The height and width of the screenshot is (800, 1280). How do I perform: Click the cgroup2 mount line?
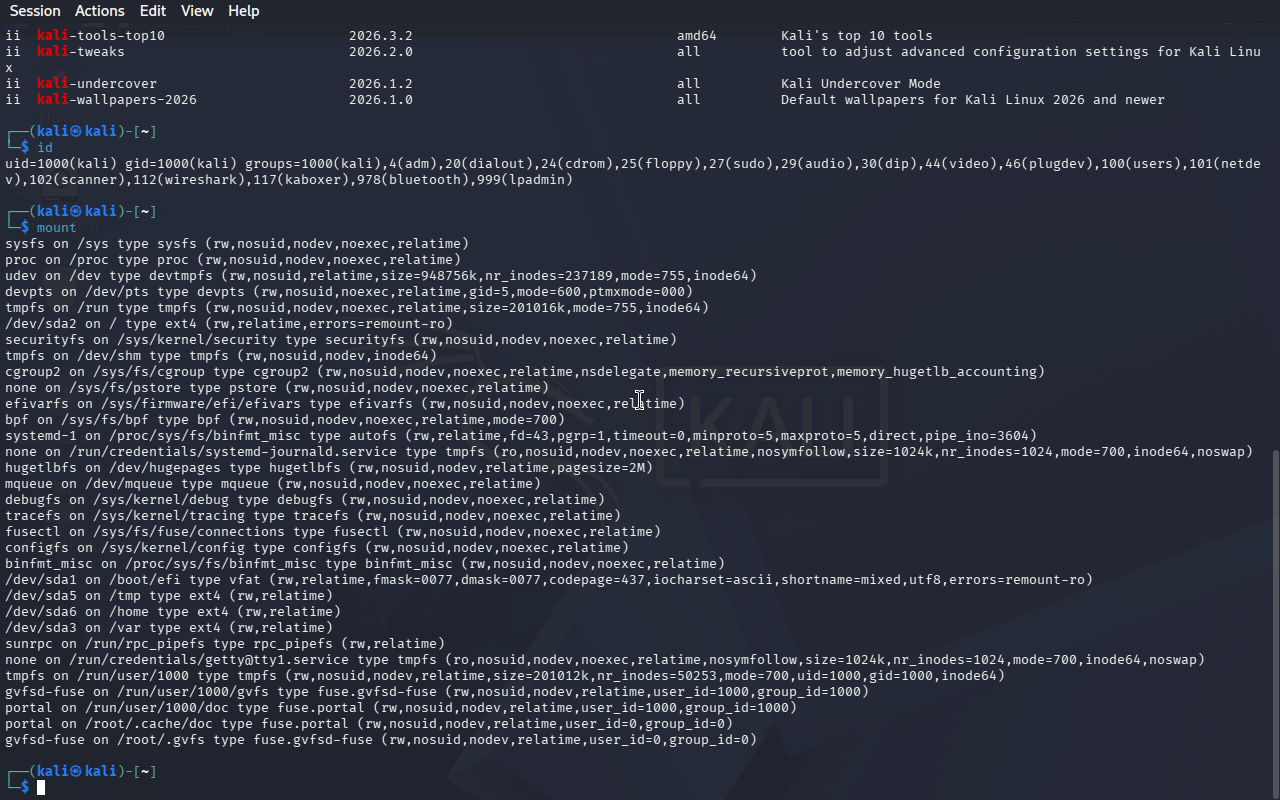[525, 372]
